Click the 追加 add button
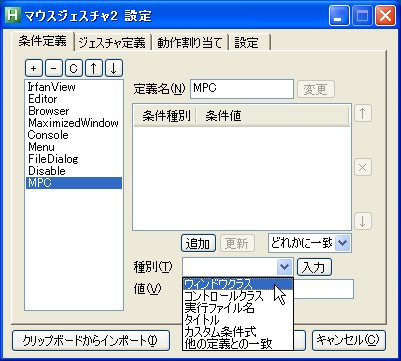401x361 pixels. click(x=198, y=244)
